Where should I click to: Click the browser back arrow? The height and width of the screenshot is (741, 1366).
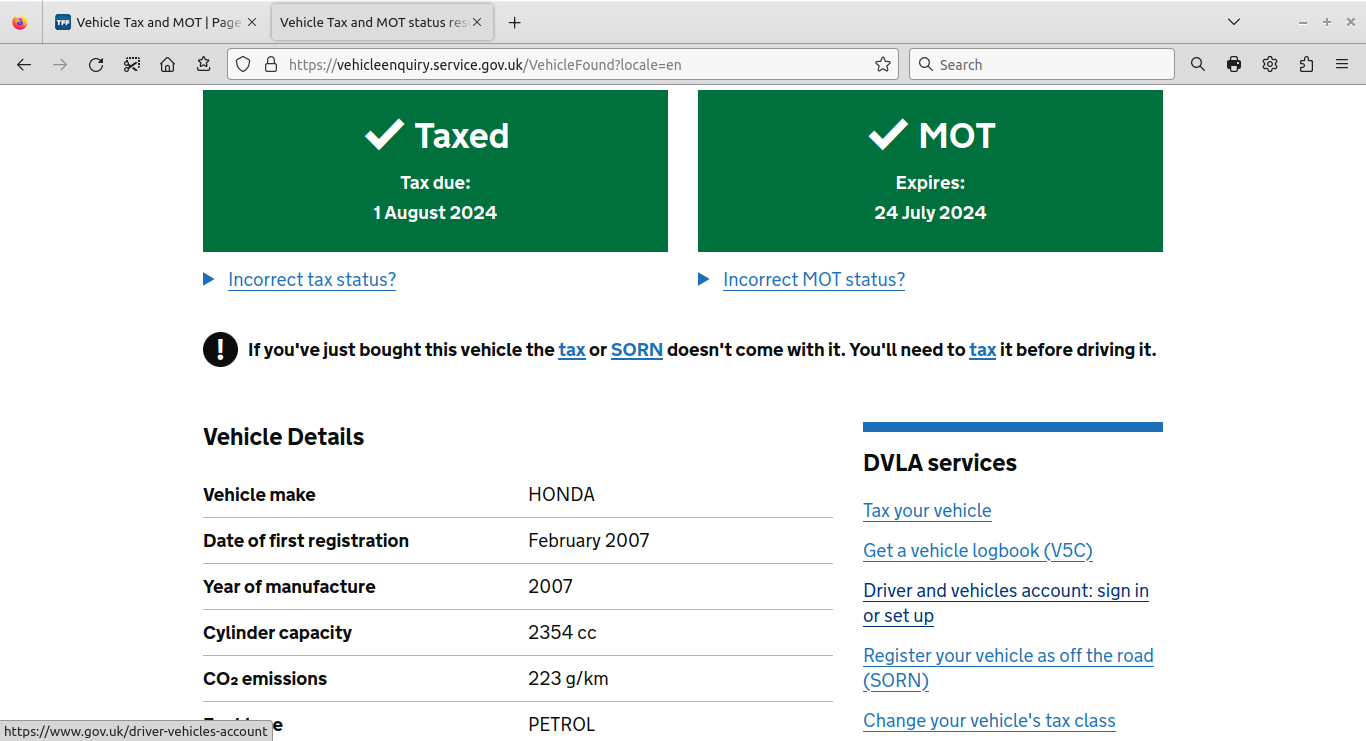click(x=24, y=64)
